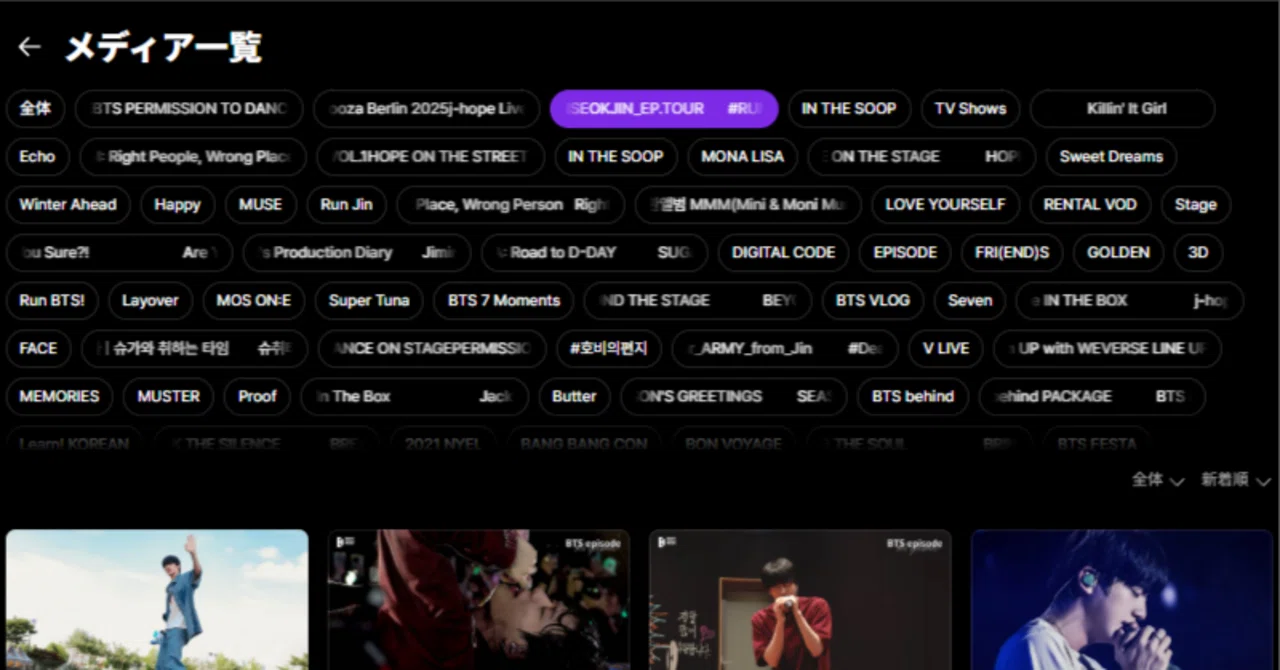Screen dimensions: 1280x670
Task: Choose the IN THE BOX j-hope chip
Action: coord(1130,300)
